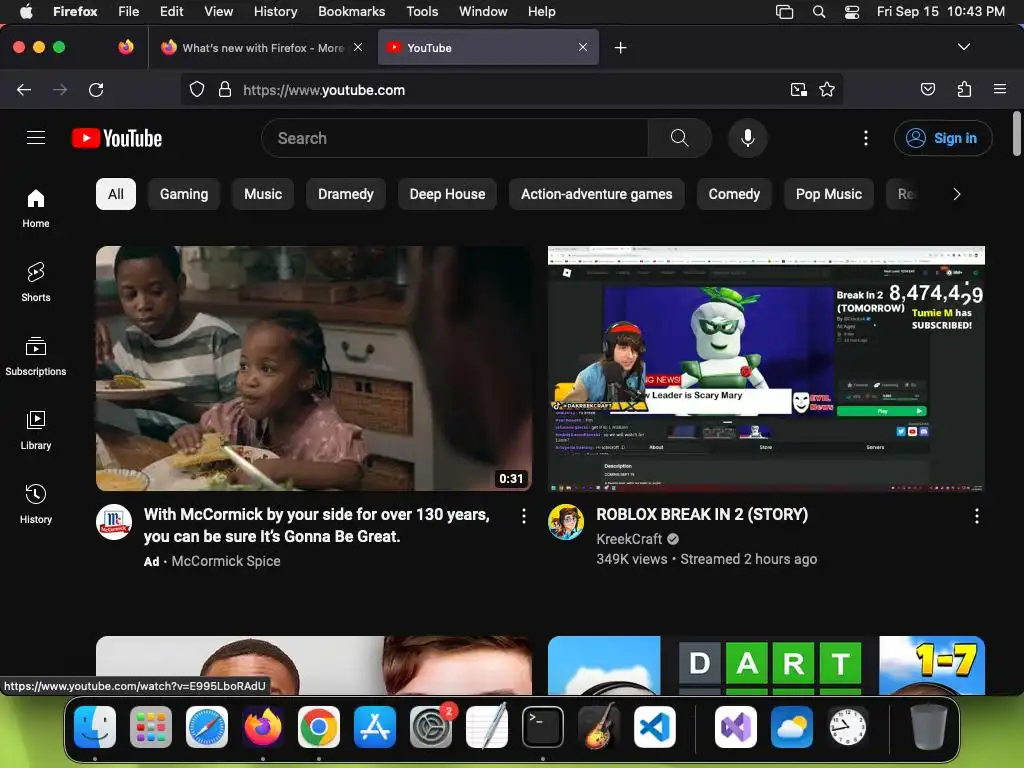This screenshot has width=1024, height=768.
Task: Open McCormick ad options three dots
Action: pyautogui.click(x=524, y=516)
